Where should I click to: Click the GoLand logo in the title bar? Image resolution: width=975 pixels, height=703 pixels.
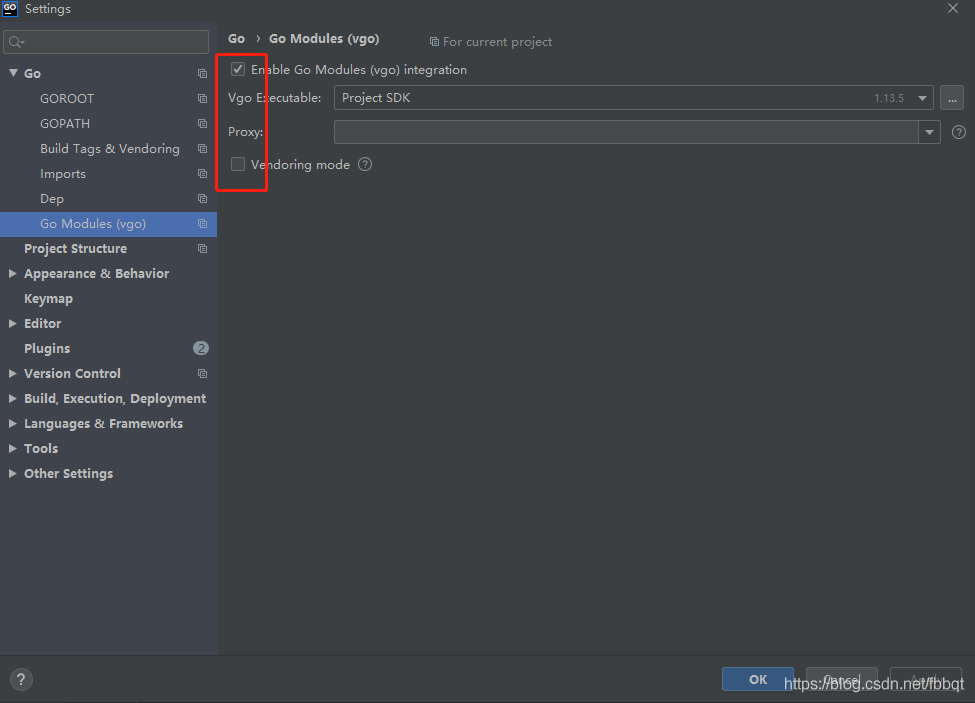click(10, 8)
